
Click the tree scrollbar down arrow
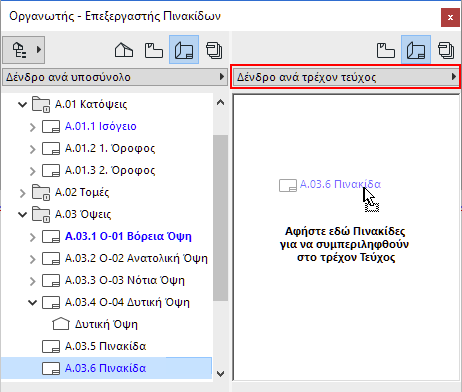pos(220,374)
